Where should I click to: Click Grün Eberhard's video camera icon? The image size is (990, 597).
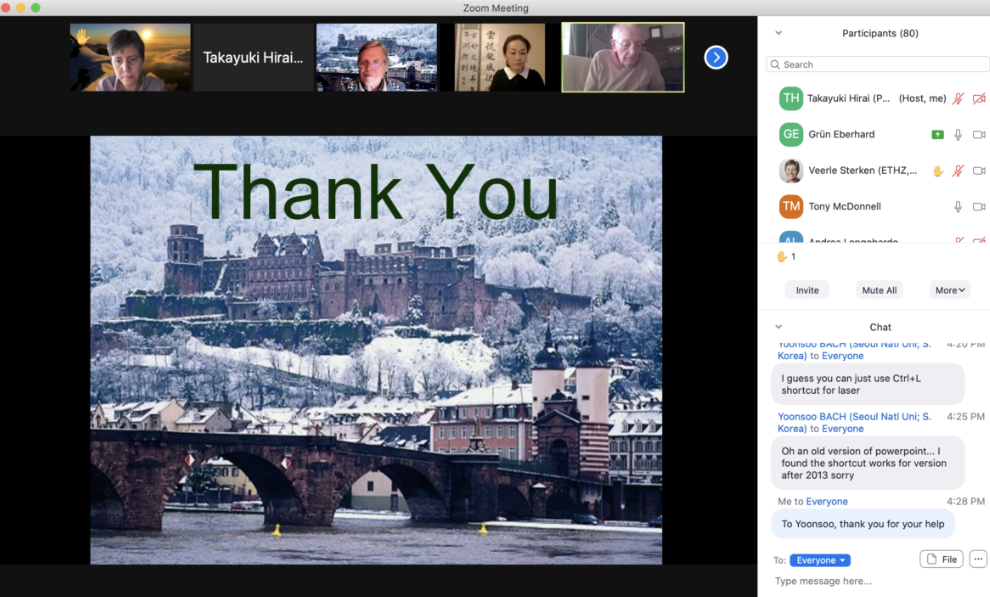[x=979, y=134]
